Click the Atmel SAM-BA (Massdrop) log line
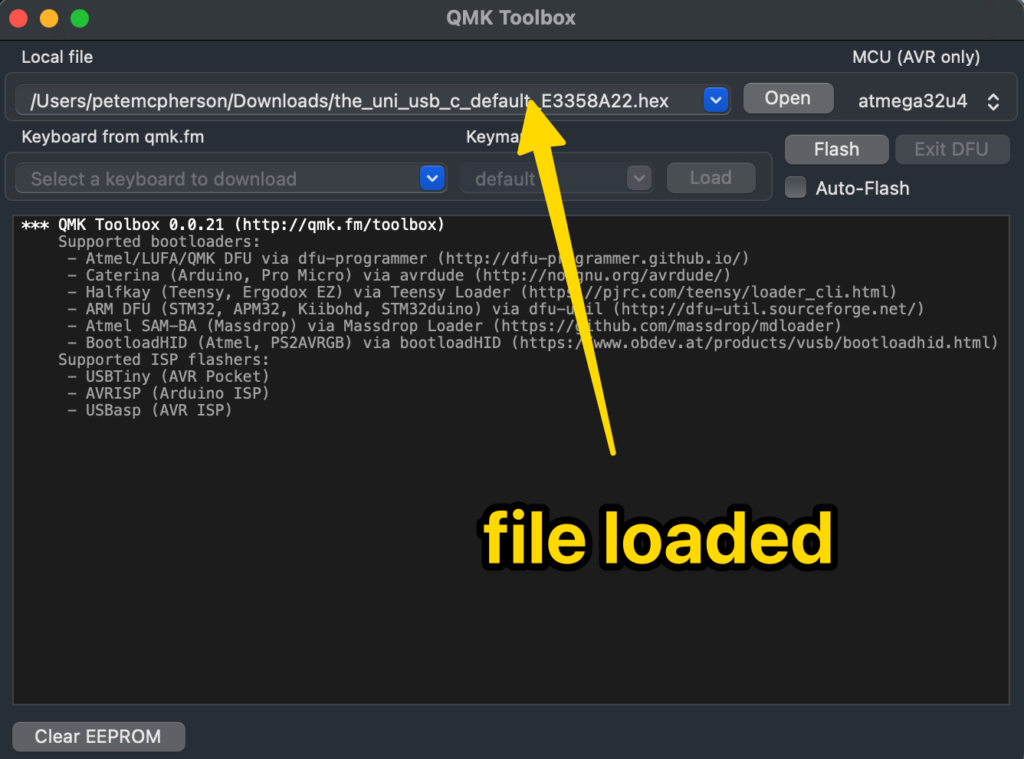Viewport: 1024px width, 759px height. point(455,326)
